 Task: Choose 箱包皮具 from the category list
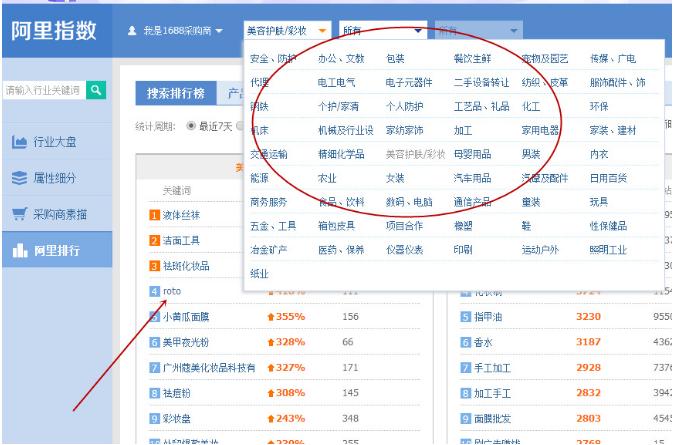click(x=337, y=226)
